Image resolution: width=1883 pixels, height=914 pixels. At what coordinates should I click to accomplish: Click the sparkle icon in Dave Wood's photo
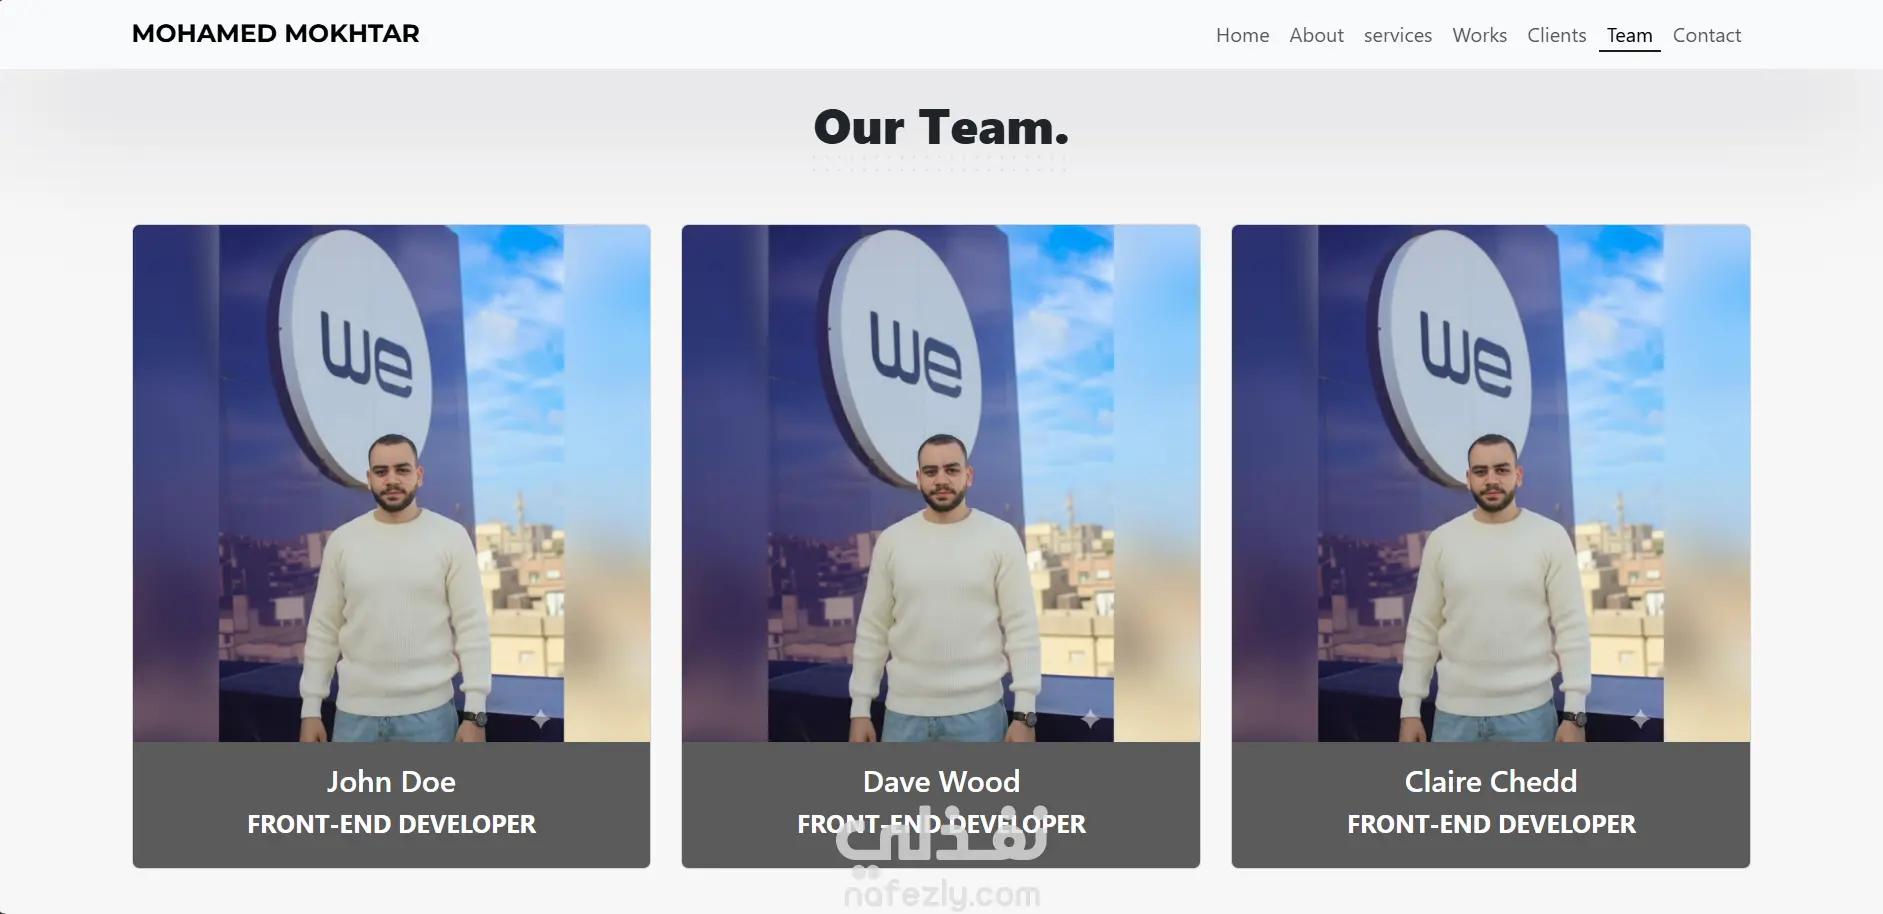point(1090,718)
